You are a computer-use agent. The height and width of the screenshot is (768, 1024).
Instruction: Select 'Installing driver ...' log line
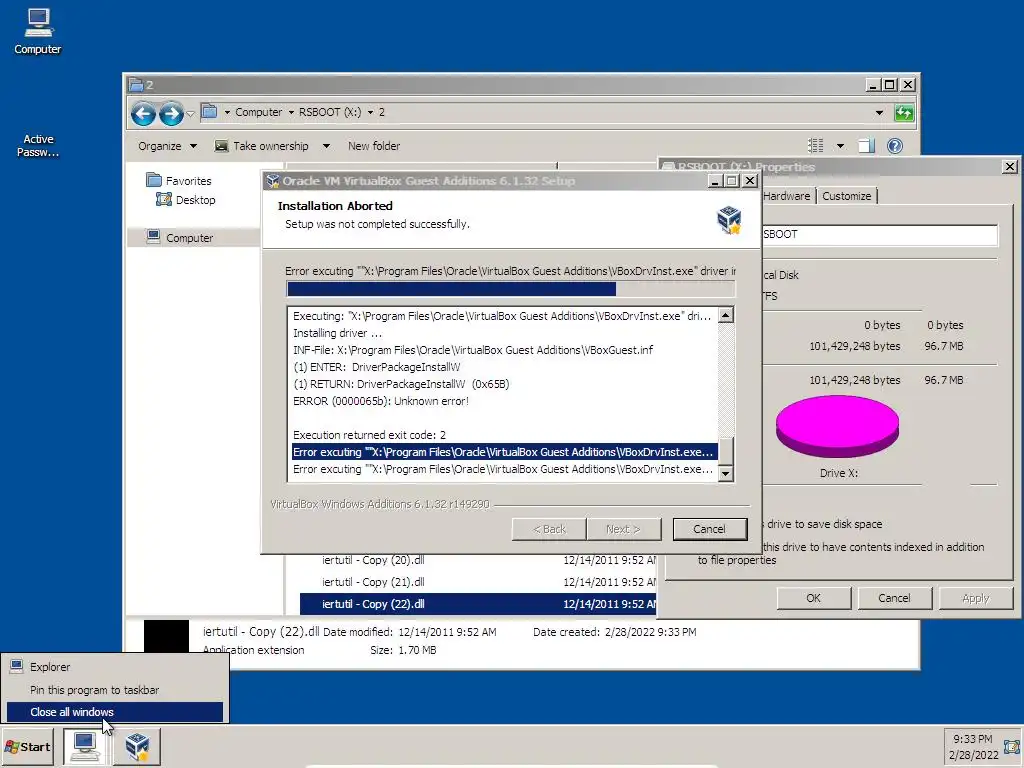[338, 333]
